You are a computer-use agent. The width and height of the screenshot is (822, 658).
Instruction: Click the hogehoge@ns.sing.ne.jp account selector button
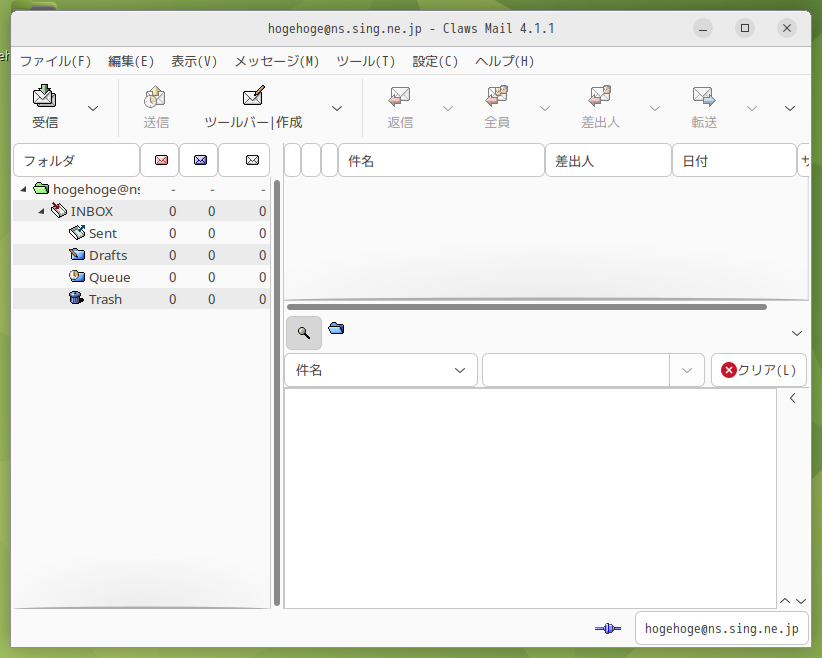click(721, 628)
